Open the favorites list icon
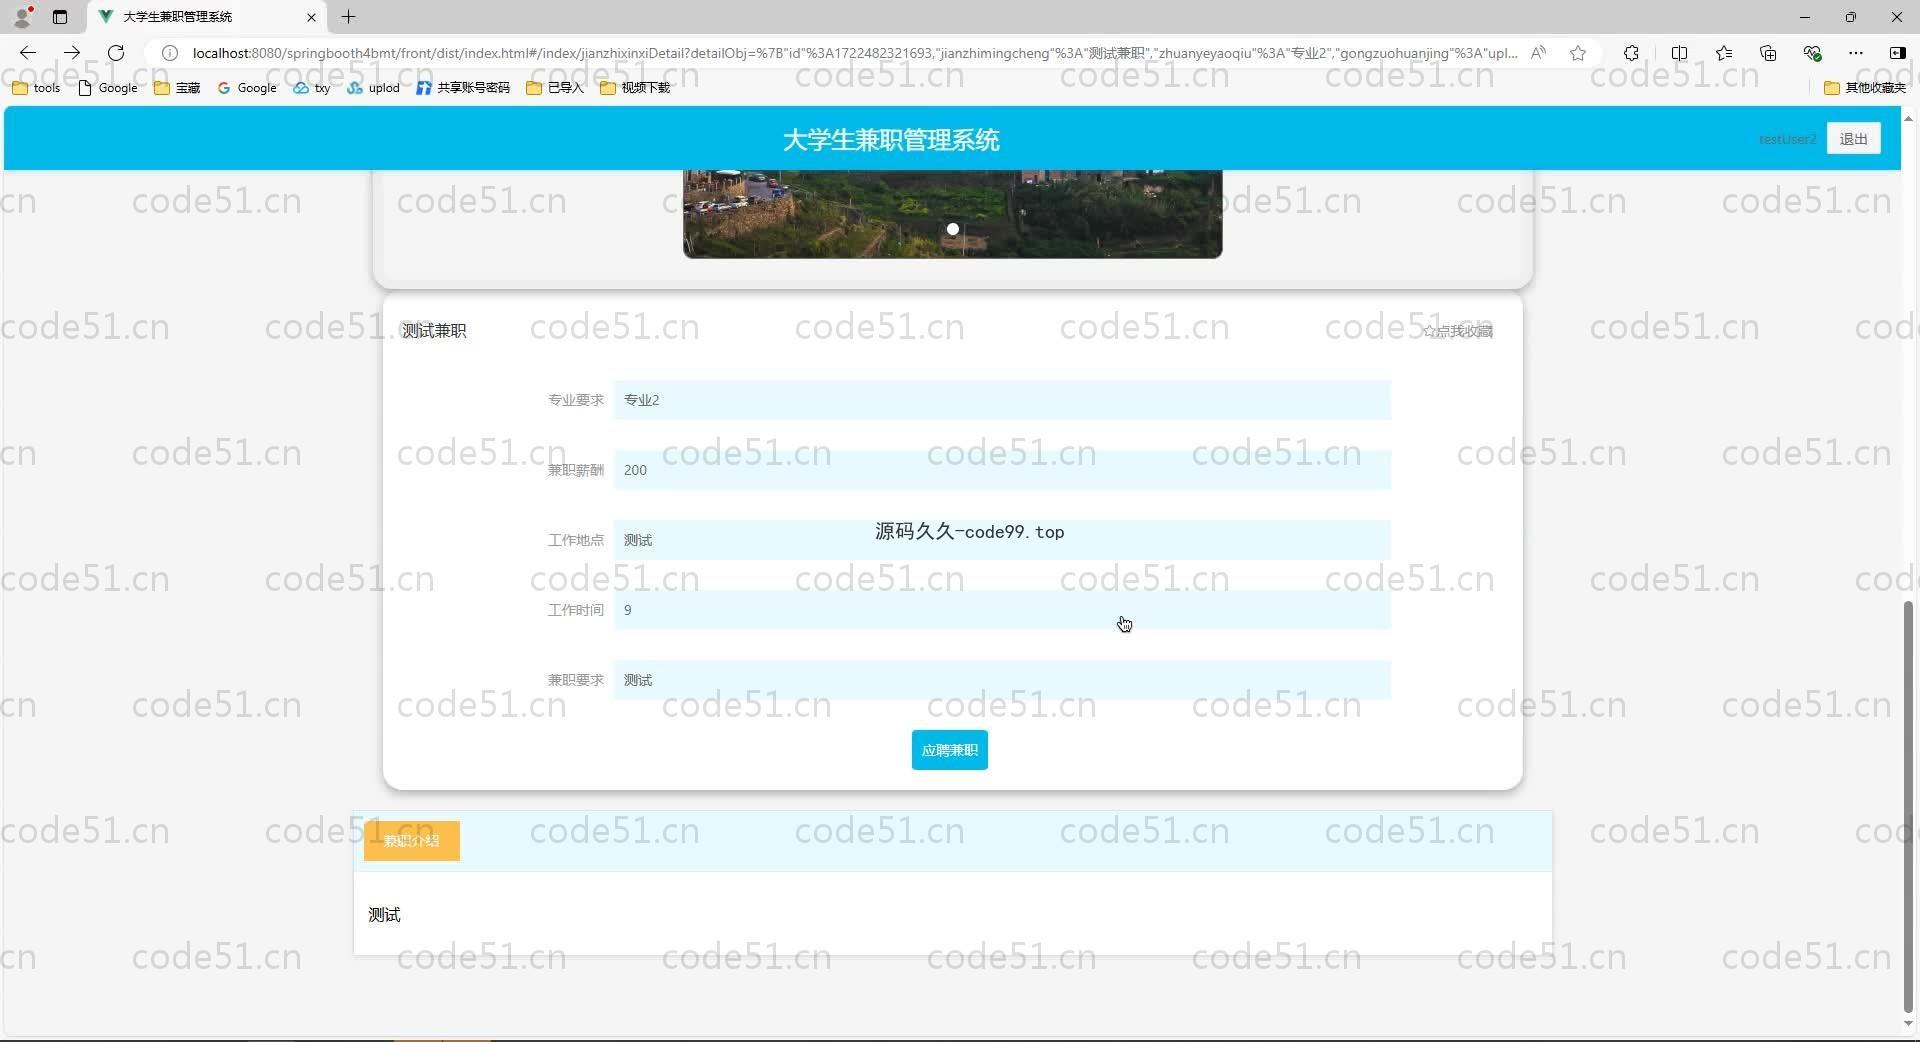The width and height of the screenshot is (1920, 1042). point(1724,53)
